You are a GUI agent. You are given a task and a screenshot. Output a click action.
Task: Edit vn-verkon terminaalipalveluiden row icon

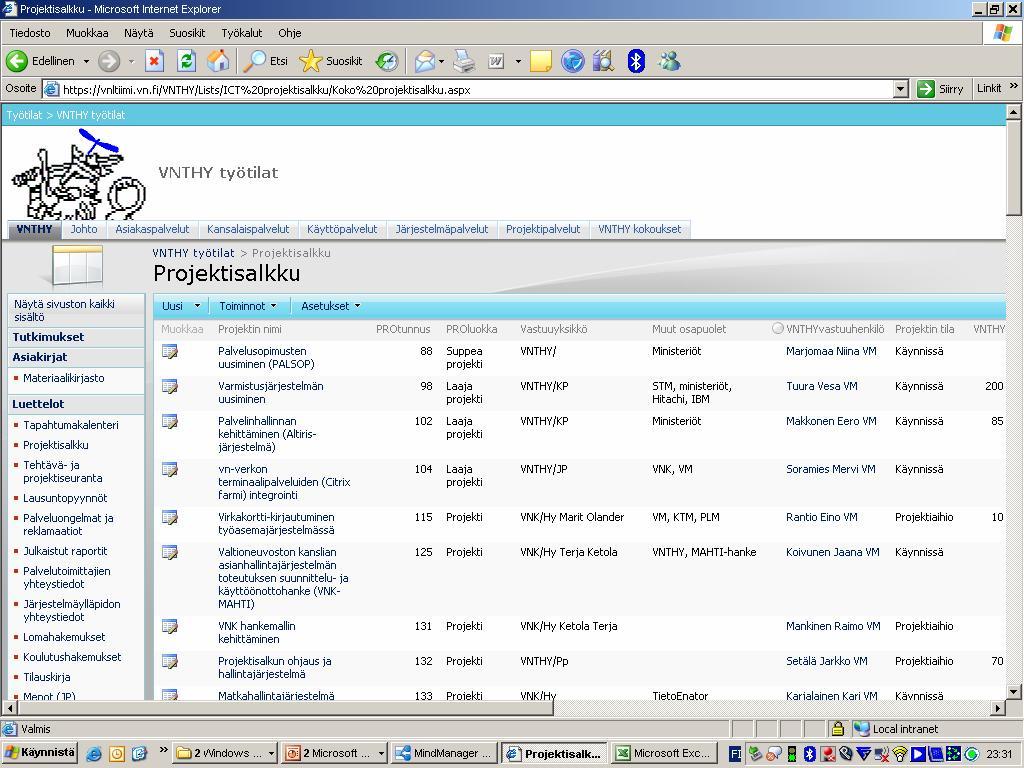(170, 470)
